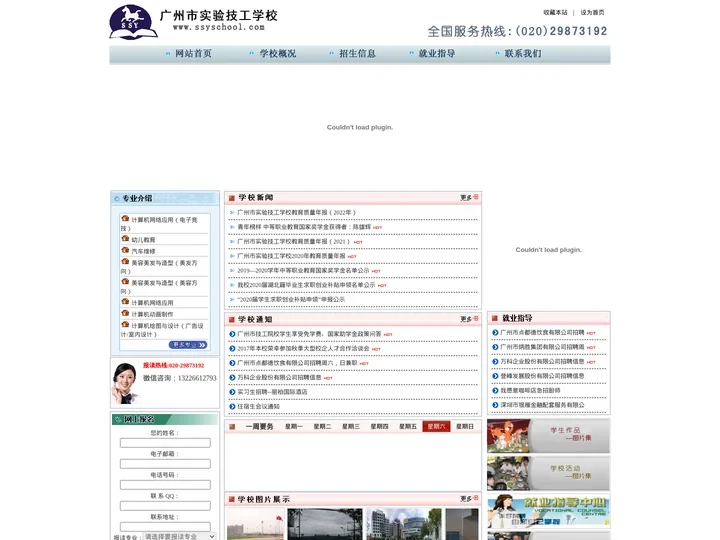Click arrow bullet before 我校2020届湖北籍毕业生 item
The height and width of the screenshot is (540, 720).
(232, 285)
